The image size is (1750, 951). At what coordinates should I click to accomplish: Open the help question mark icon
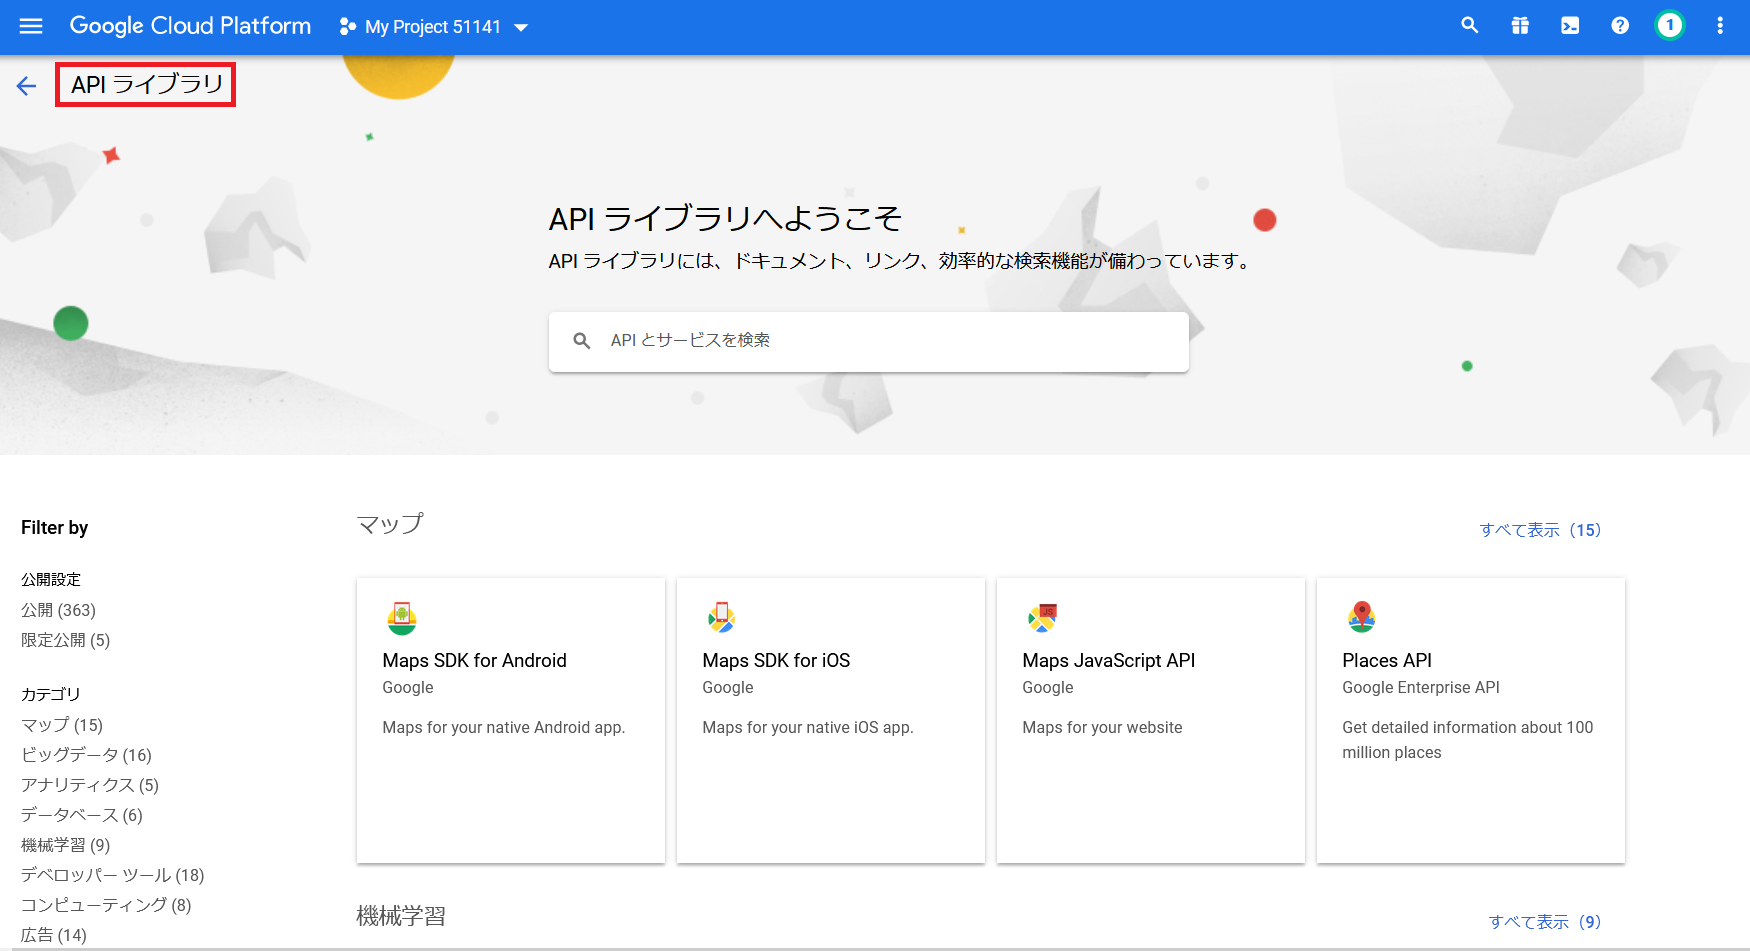[1620, 26]
